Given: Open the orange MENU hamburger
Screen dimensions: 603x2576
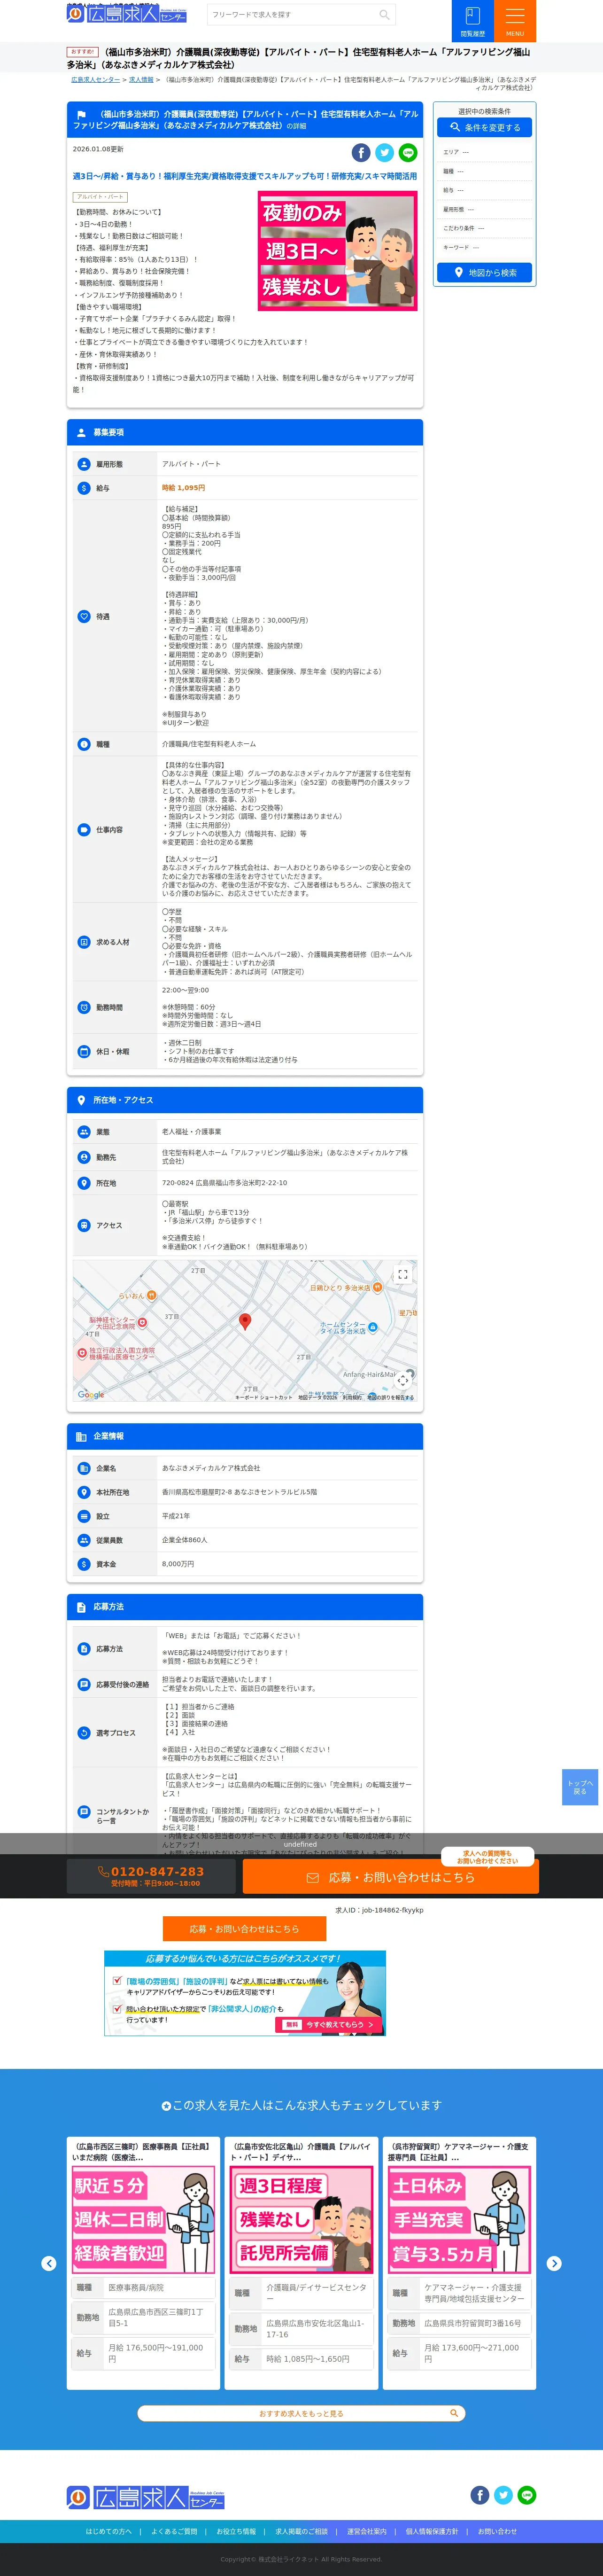Looking at the screenshot, I should 515,21.
